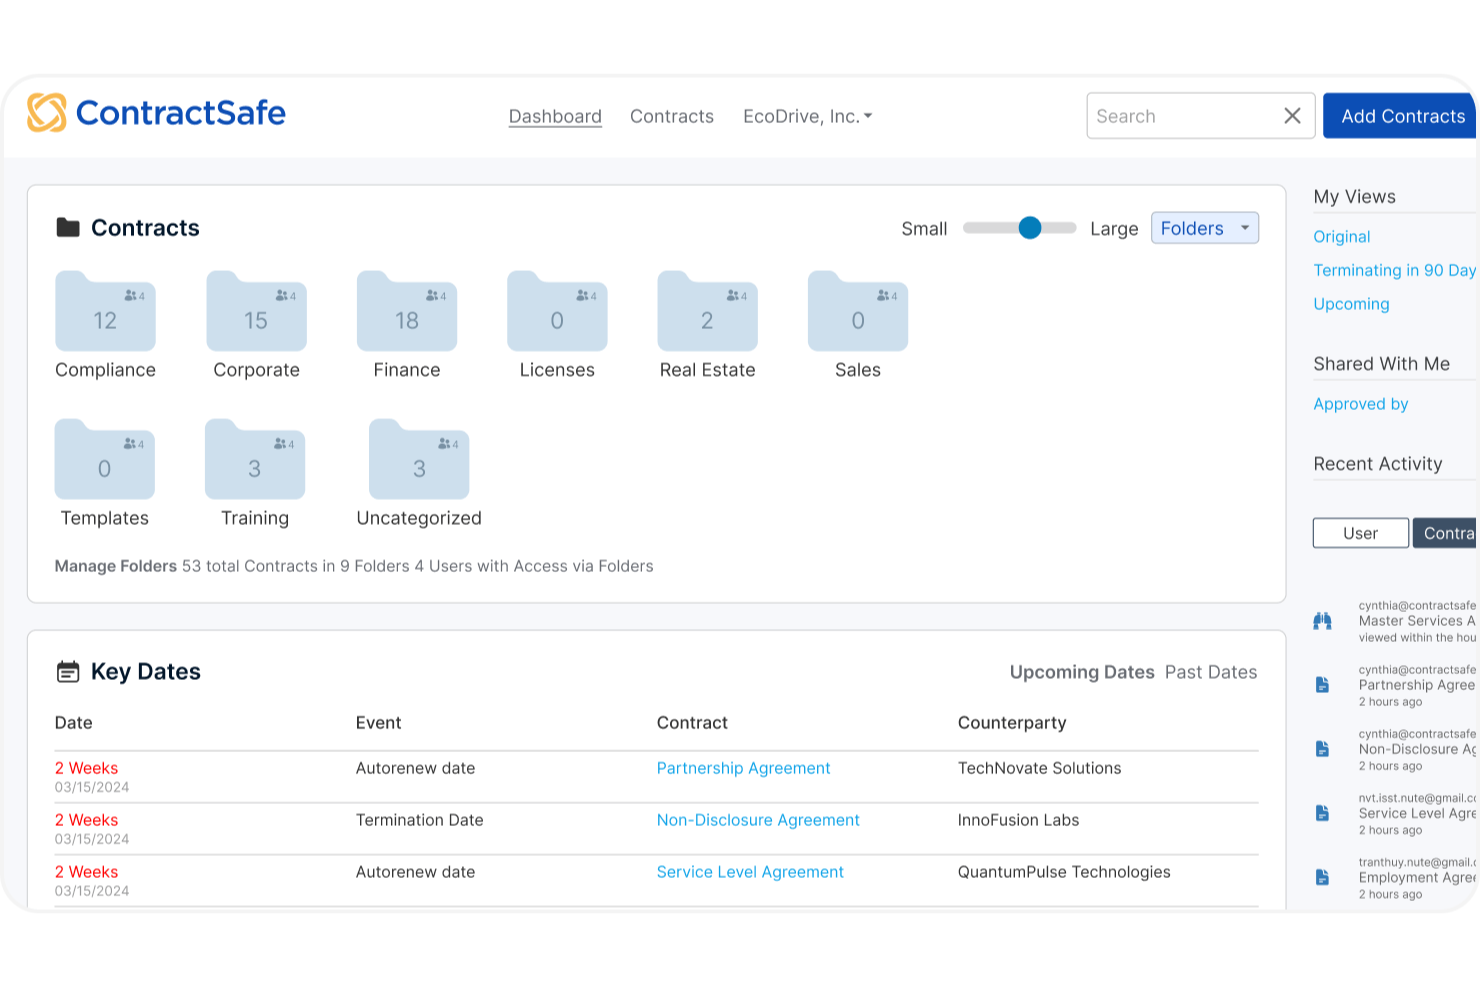1480x987 pixels.
Task: Click the Compliance folder label
Action: click(x=105, y=370)
